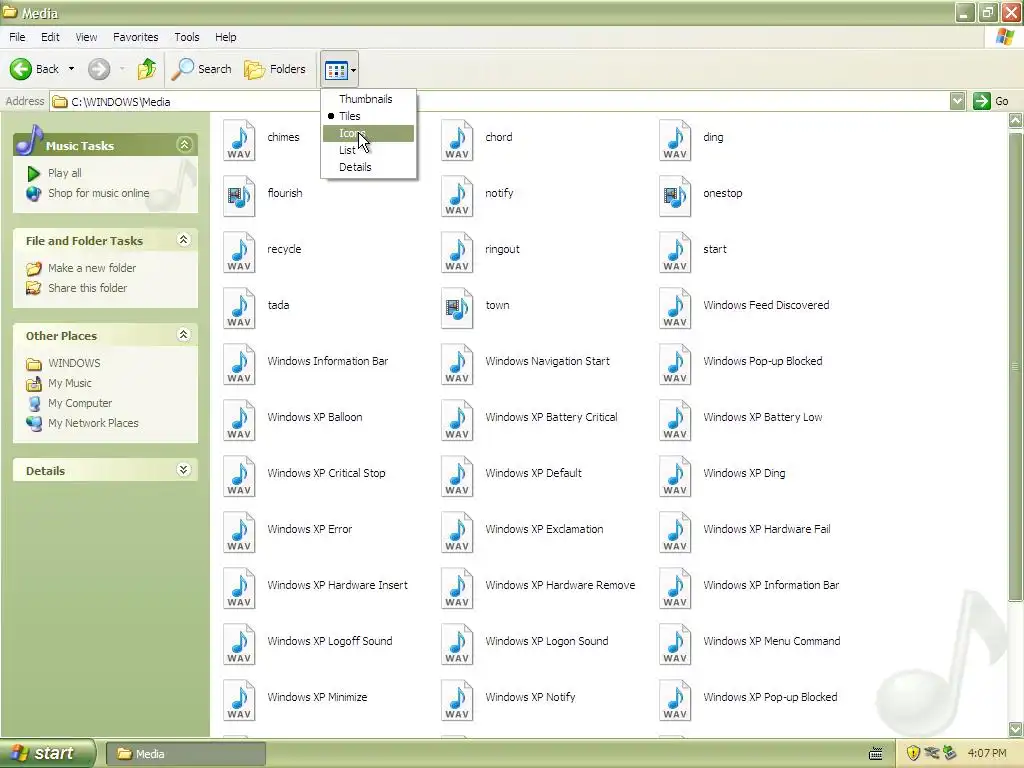This screenshot has height=768, width=1024.
Task: Select Windows XP Logon Sound icon
Action: click(457, 644)
